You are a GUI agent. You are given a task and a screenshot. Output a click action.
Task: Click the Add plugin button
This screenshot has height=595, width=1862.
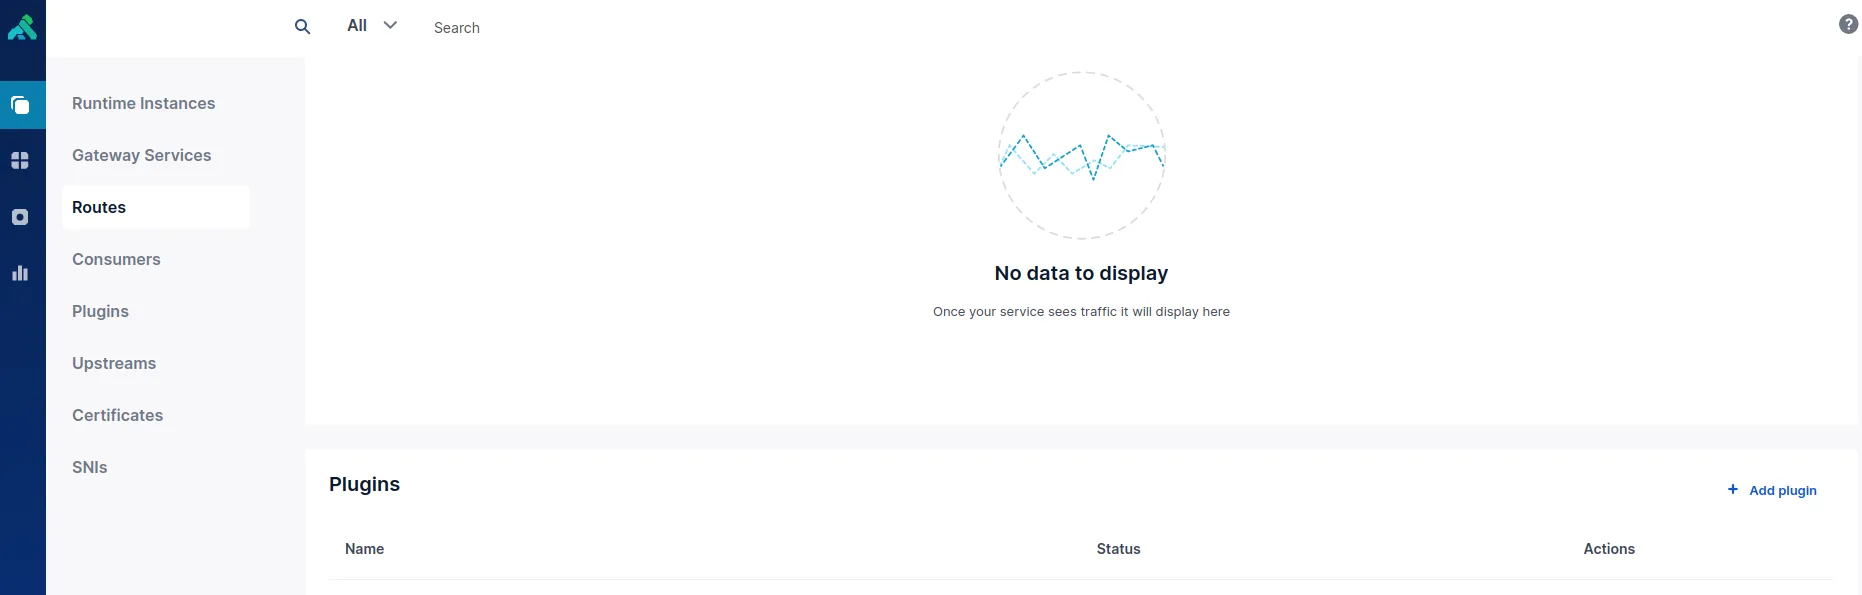pyautogui.click(x=1772, y=490)
